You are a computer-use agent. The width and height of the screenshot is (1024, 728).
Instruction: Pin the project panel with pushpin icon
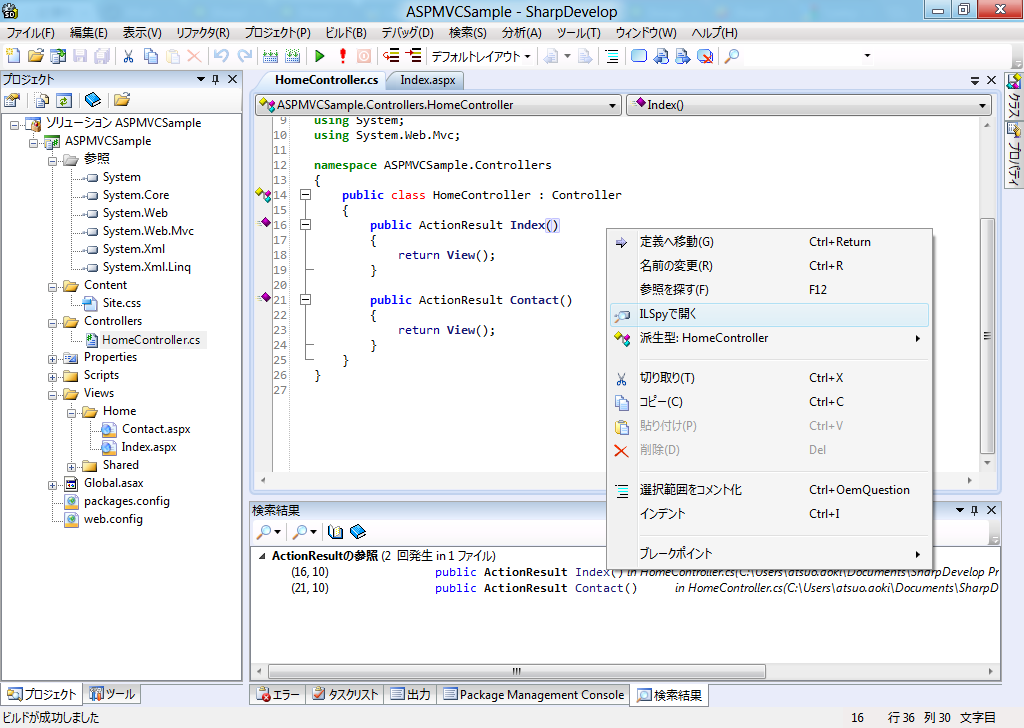tap(216, 79)
